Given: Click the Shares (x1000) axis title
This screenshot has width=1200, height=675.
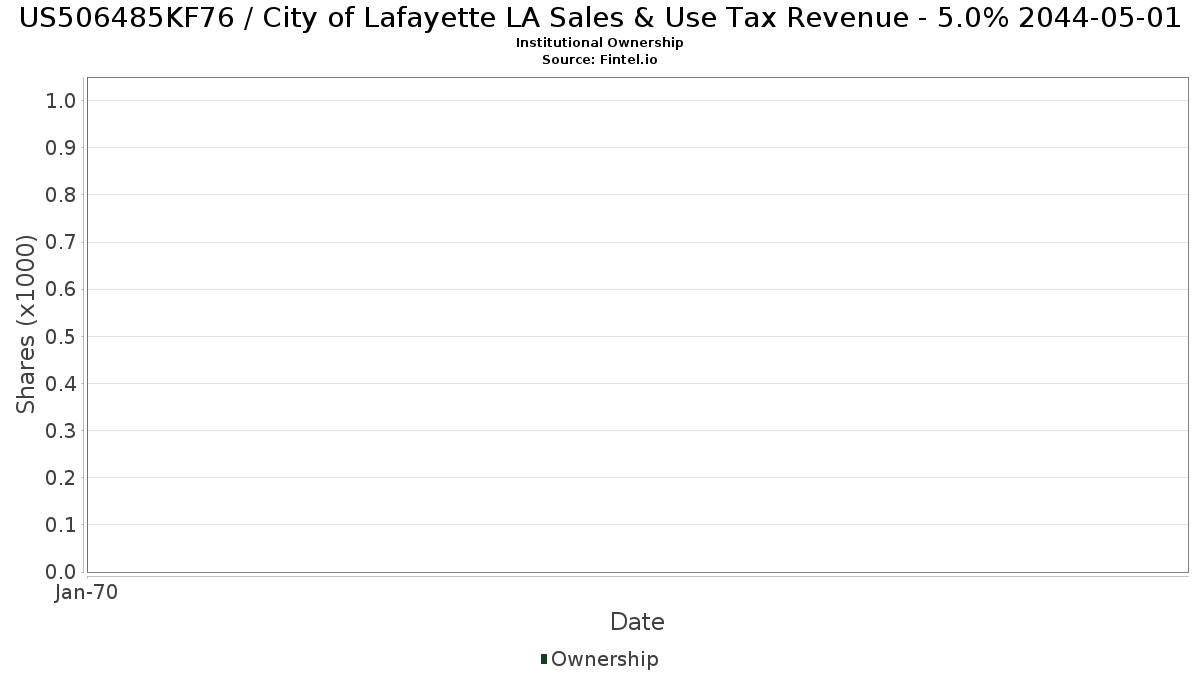Looking at the screenshot, I should click(x=26, y=324).
